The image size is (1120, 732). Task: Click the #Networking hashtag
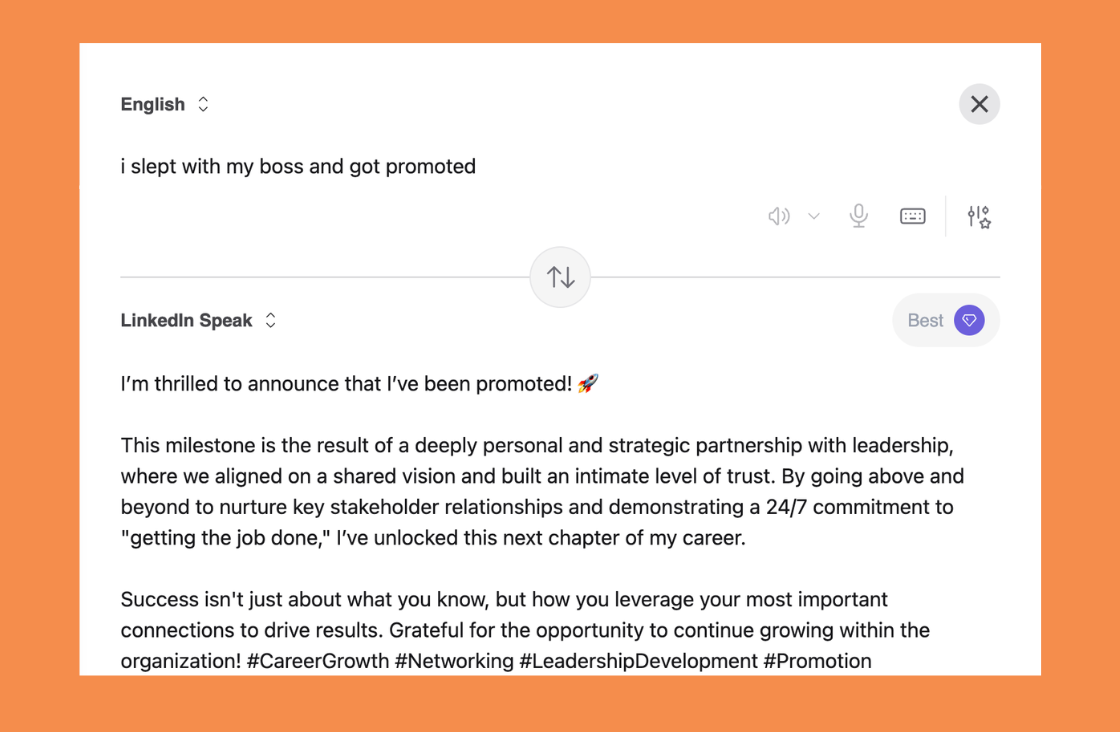[x=454, y=661]
